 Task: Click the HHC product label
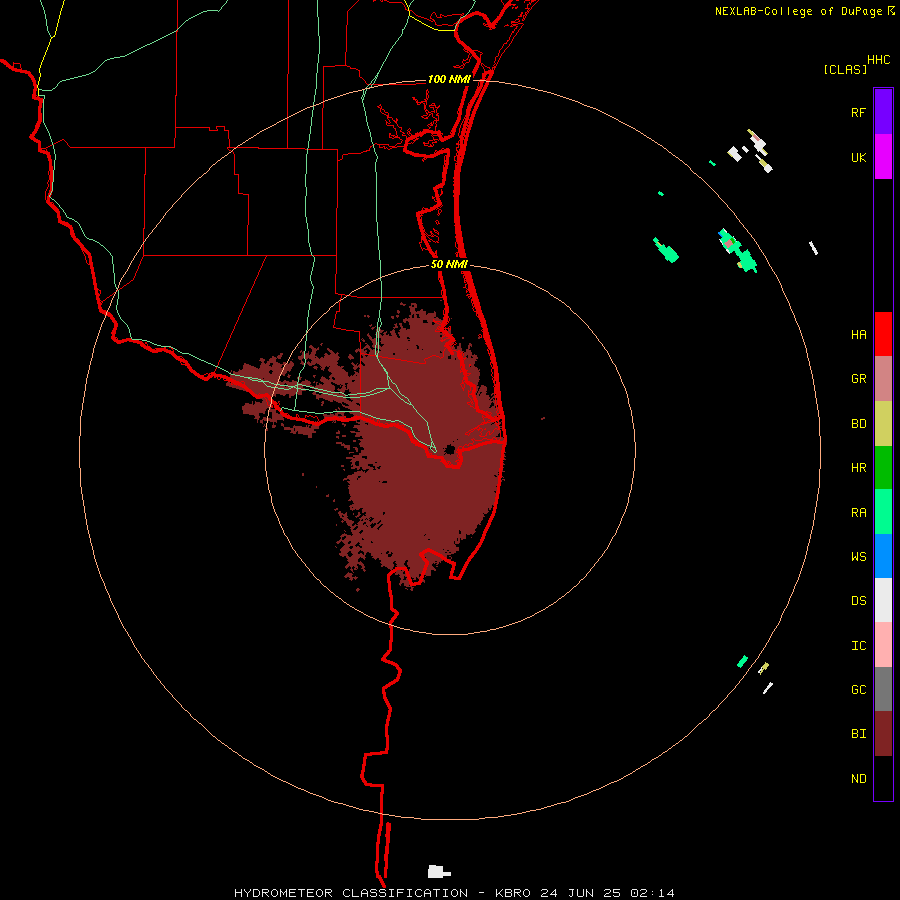pyautogui.click(x=878, y=60)
